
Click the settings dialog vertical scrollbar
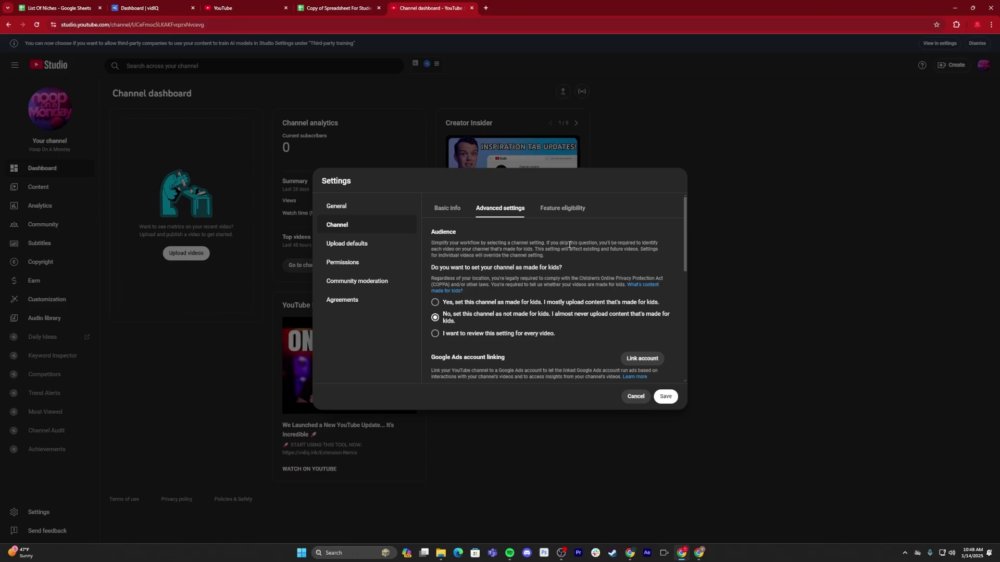click(685, 233)
